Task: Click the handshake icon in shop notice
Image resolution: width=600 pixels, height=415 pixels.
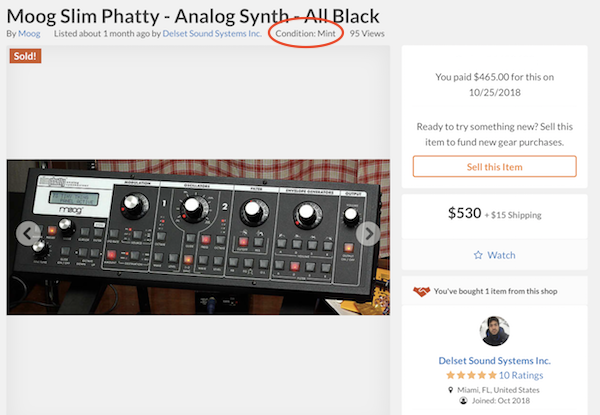Action: (421, 291)
